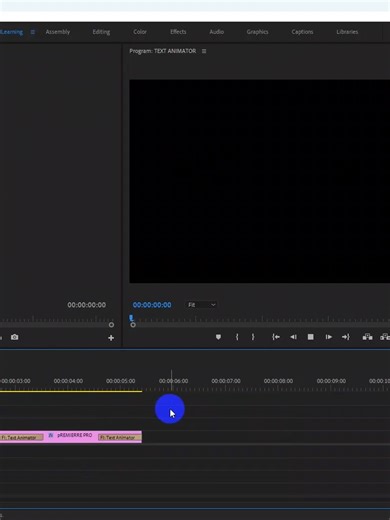Click the Lift button
The width and height of the screenshot is (390, 520).
click(368, 337)
